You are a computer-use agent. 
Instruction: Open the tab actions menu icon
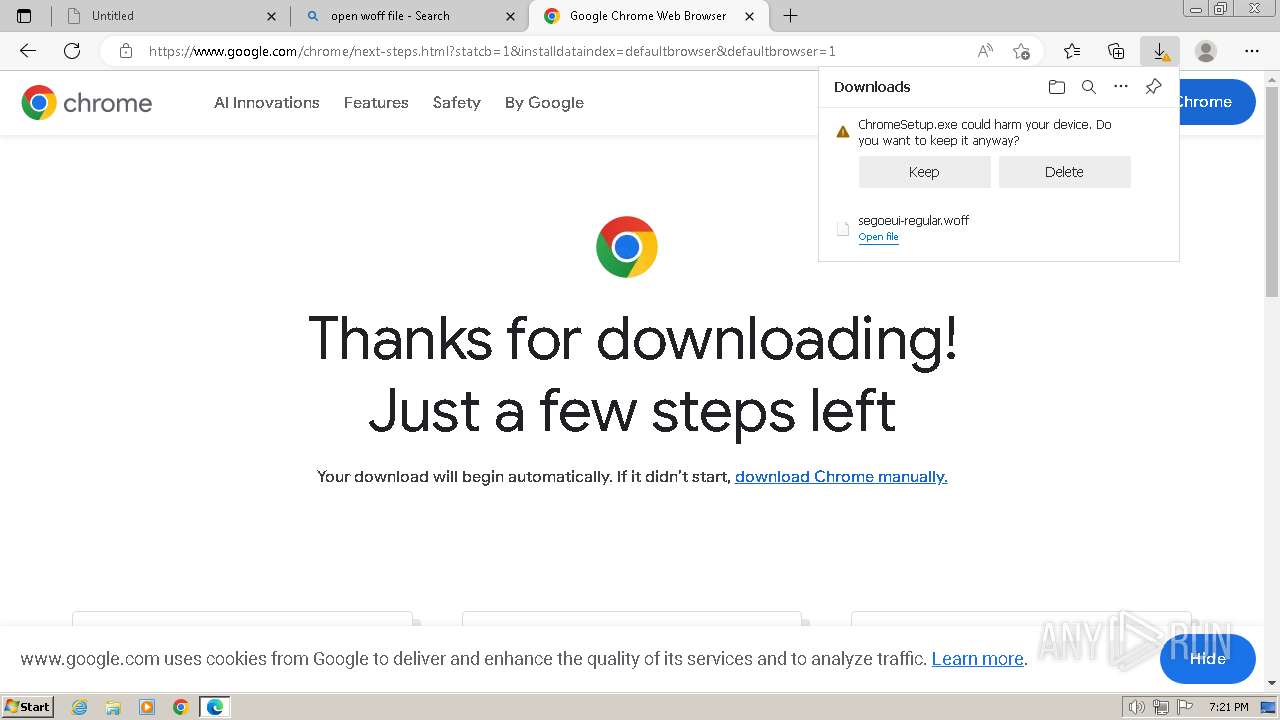24,16
